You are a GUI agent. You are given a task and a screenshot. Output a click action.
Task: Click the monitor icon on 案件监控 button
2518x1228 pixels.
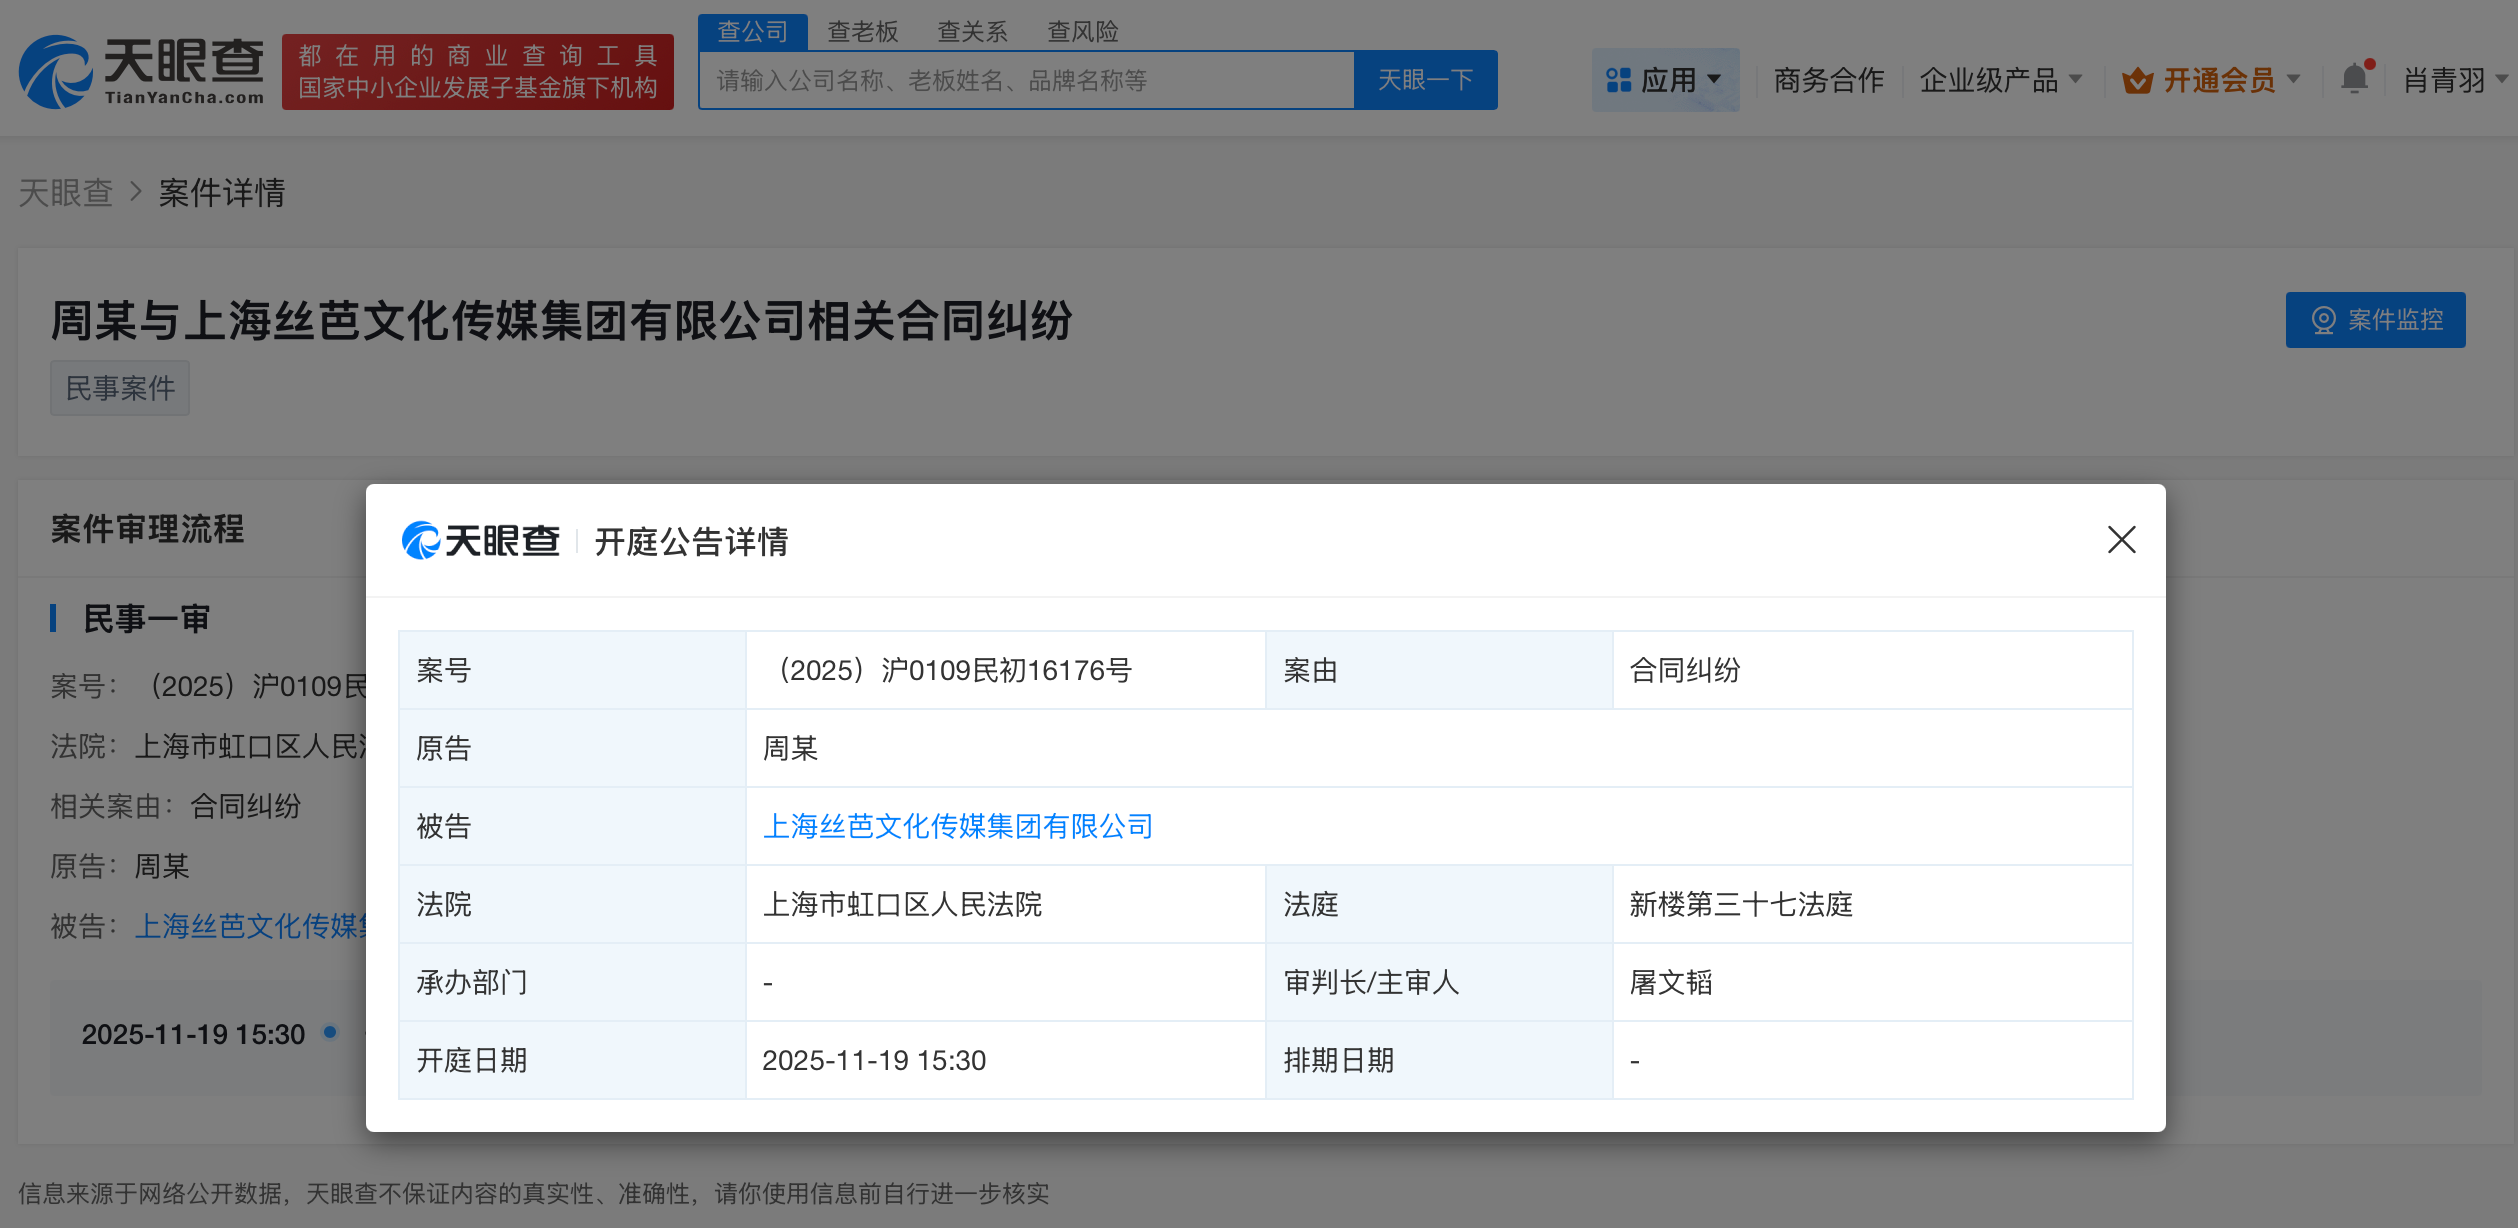[x=2322, y=320]
